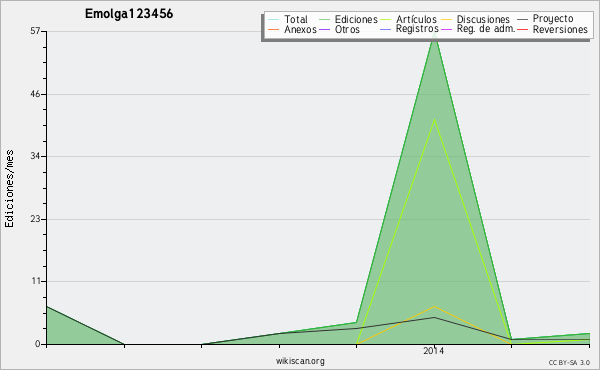Click the light blue Total legend line swatch
Image resolution: width=600 pixels, height=370 pixels.
(x=274, y=20)
